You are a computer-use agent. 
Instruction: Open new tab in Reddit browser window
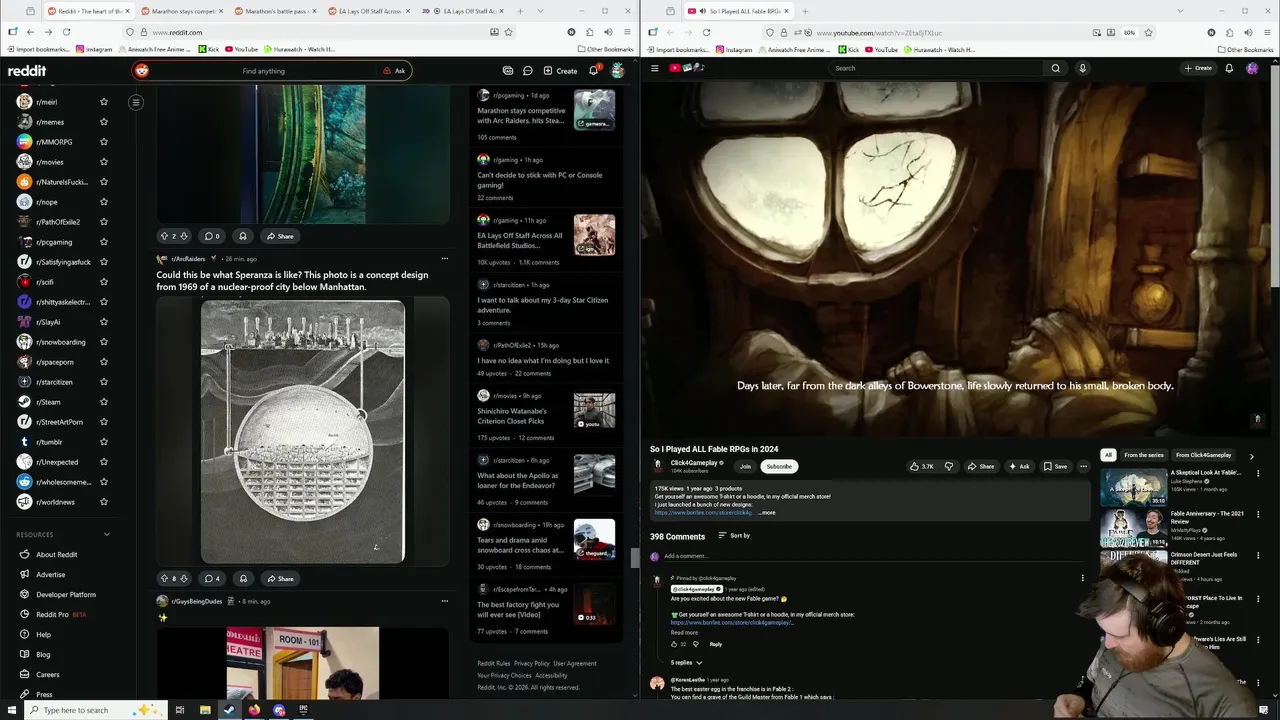pyautogui.click(x=520, y=11)
